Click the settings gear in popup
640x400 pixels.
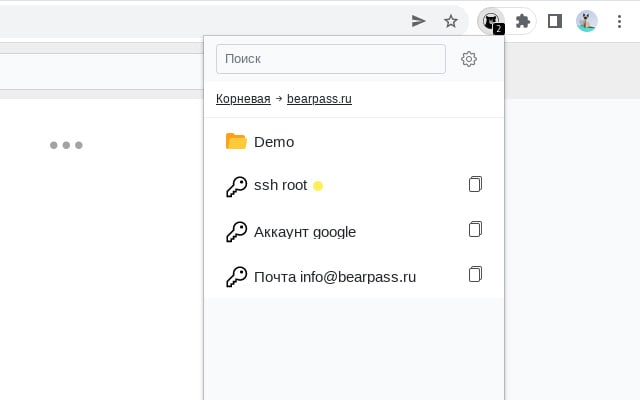pyautogui.click(x=469, y=59)
